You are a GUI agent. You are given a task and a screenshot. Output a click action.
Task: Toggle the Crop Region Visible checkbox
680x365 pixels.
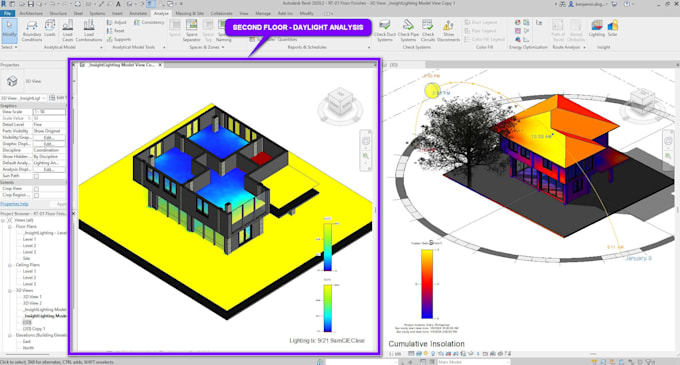pos(36,196)
